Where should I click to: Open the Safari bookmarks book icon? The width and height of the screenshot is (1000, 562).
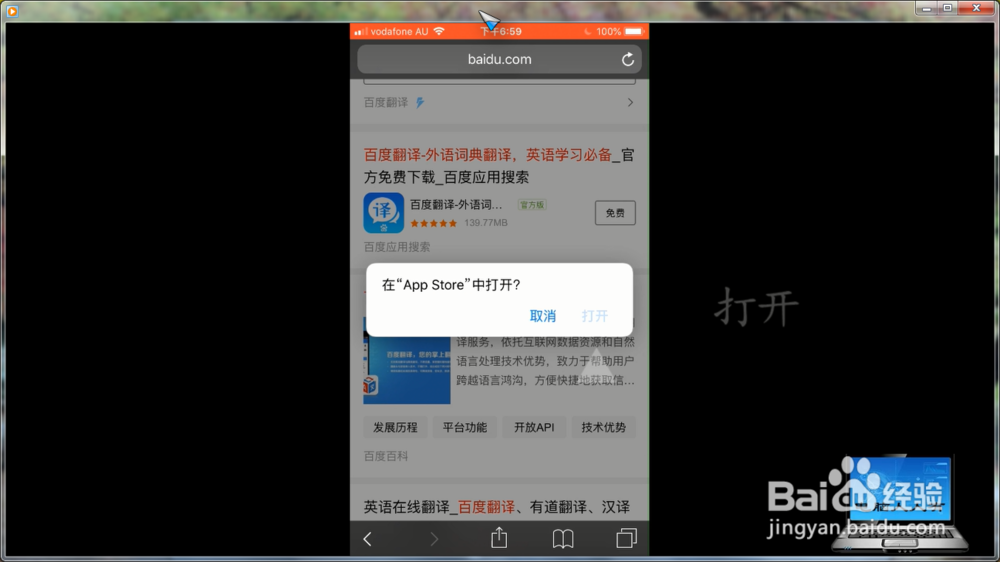pos(563,539)
